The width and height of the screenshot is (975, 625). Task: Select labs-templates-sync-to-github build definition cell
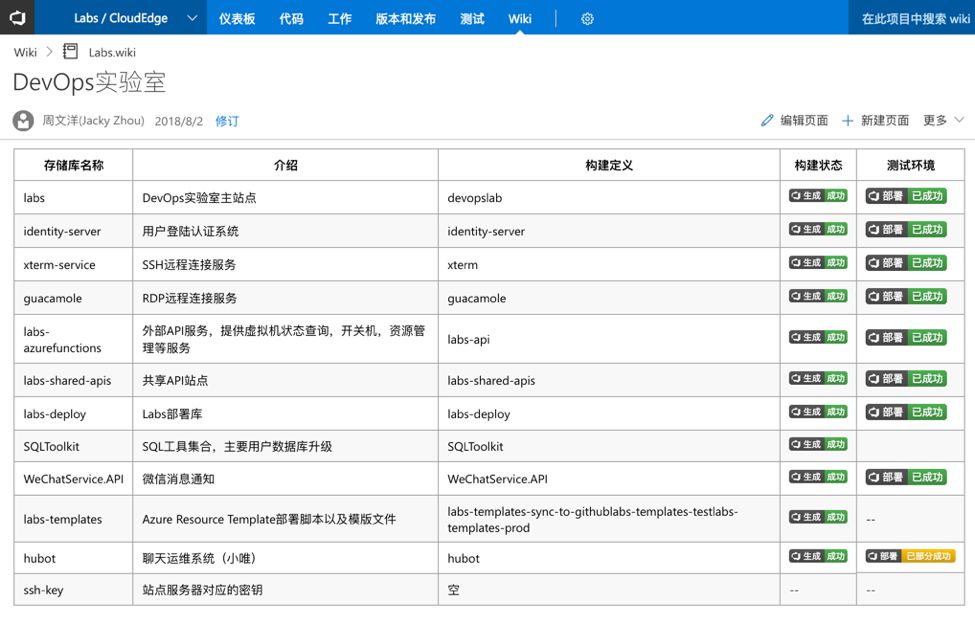609,519
